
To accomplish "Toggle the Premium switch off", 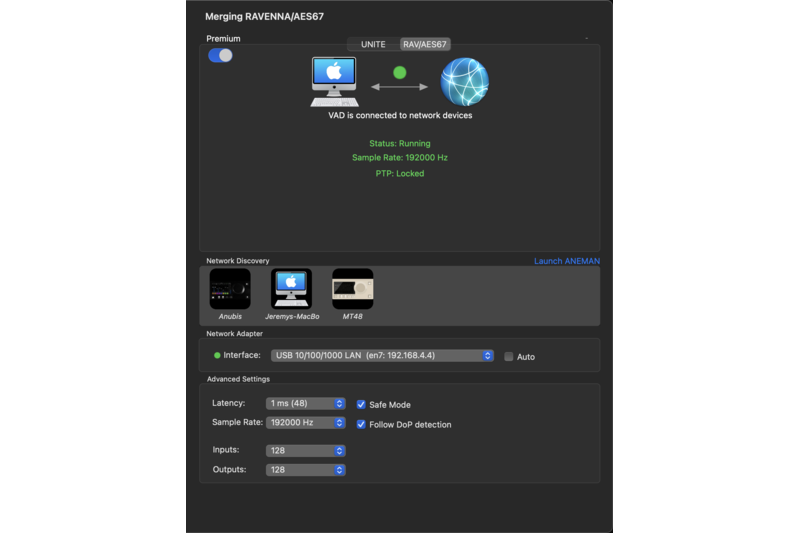I will click(x=220, y=55).
